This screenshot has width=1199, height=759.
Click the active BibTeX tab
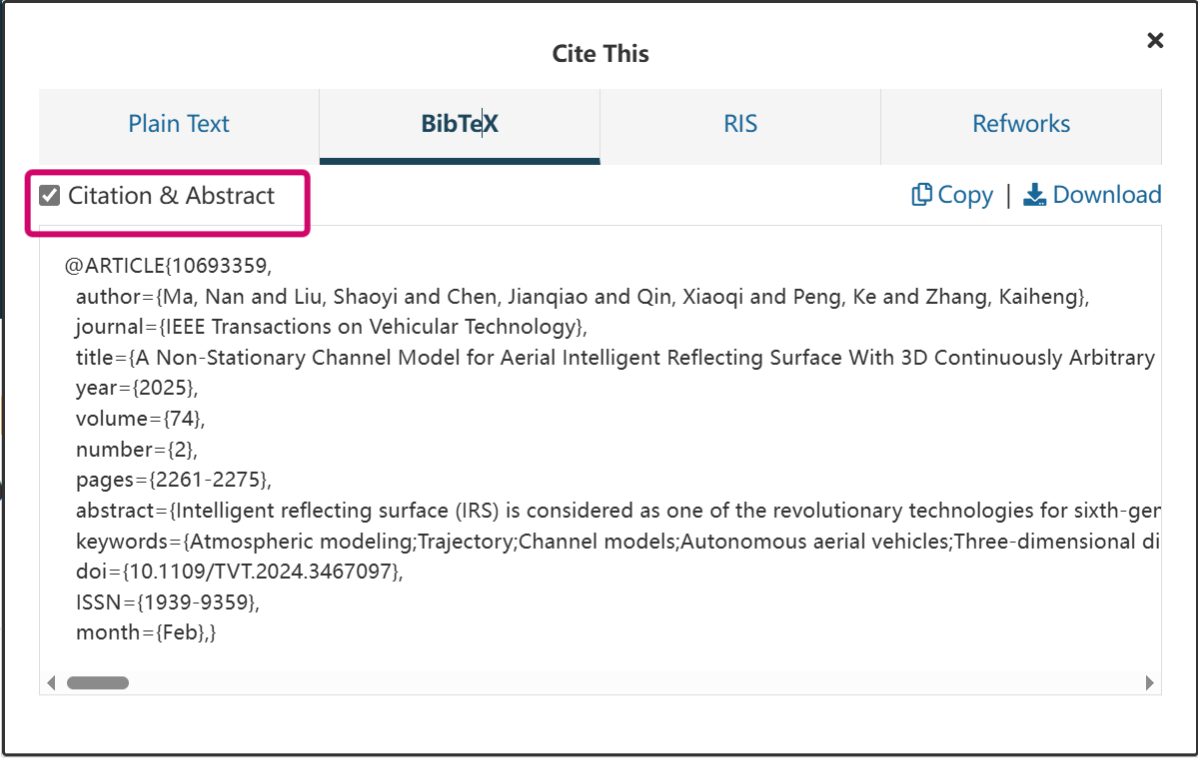(459, 123)
